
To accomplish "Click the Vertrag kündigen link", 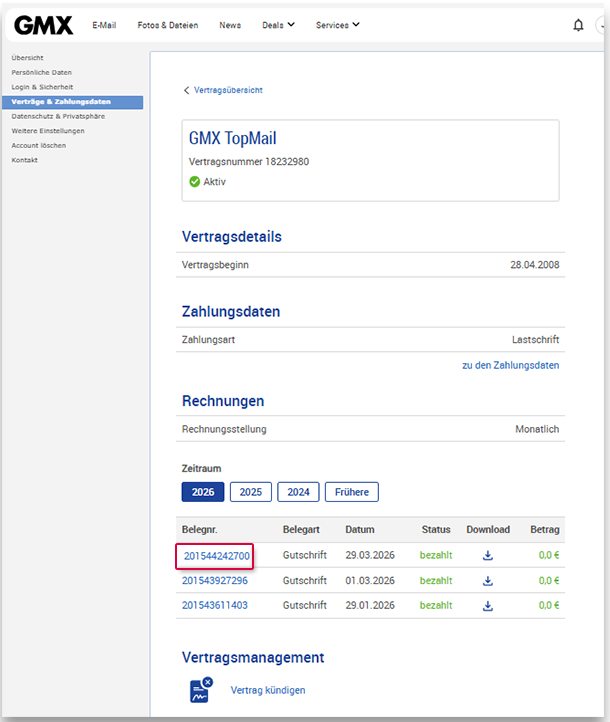I will (268, 690).
